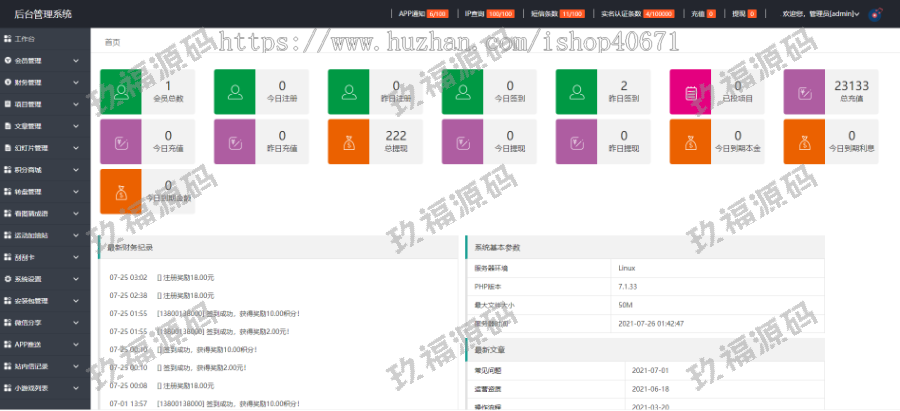900x411 pixels.
Task: Click the APP通知 counter in header
Action: [422, 15]
